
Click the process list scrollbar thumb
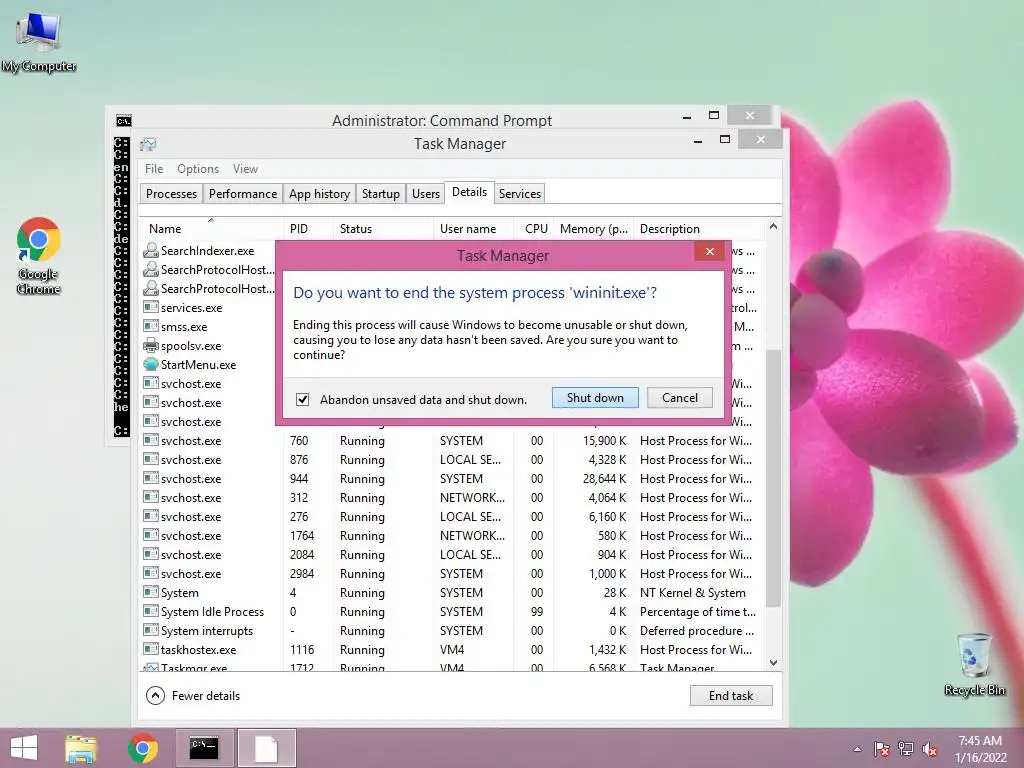click(773, 479)
